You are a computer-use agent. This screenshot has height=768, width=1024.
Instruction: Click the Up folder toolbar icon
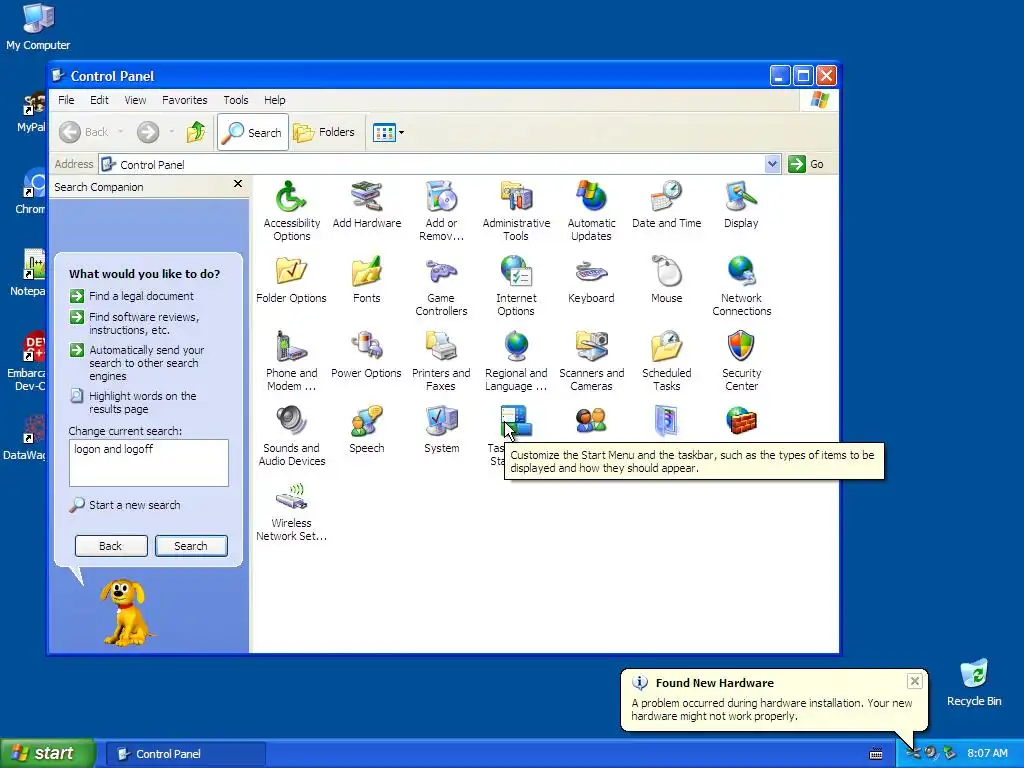[195, 132]
